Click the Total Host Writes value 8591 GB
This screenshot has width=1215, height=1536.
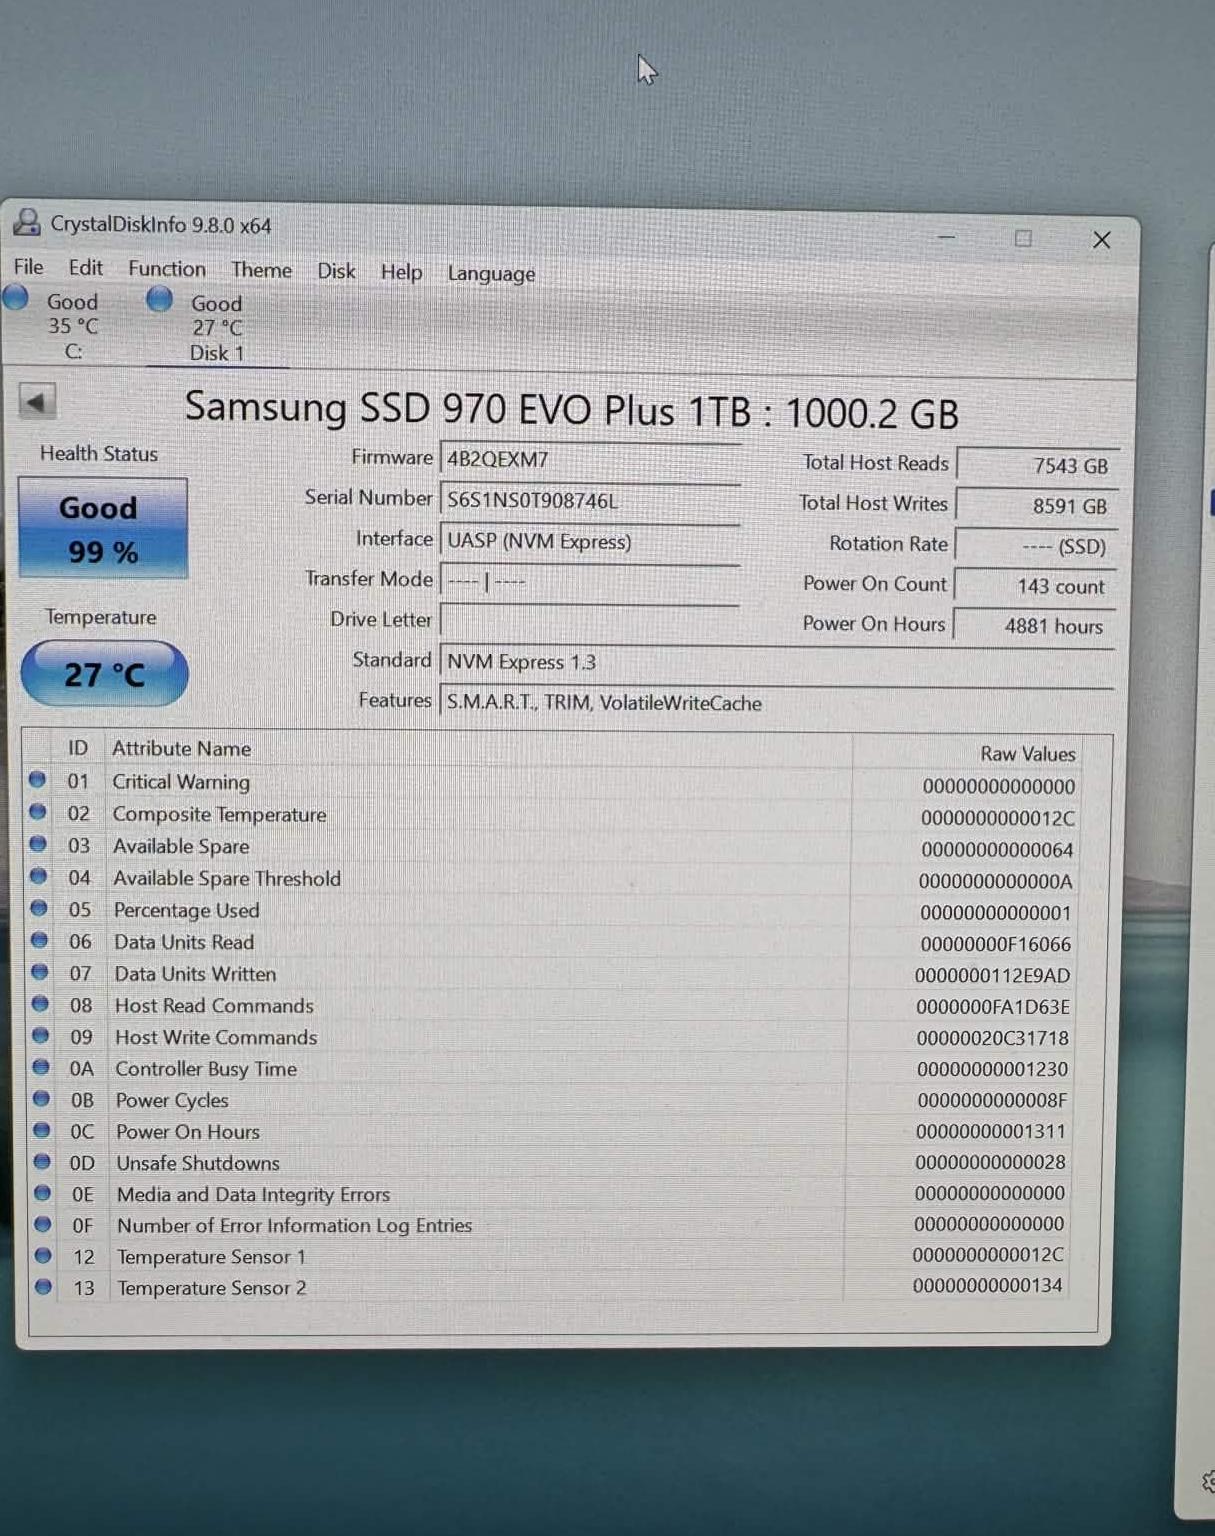1036,506
